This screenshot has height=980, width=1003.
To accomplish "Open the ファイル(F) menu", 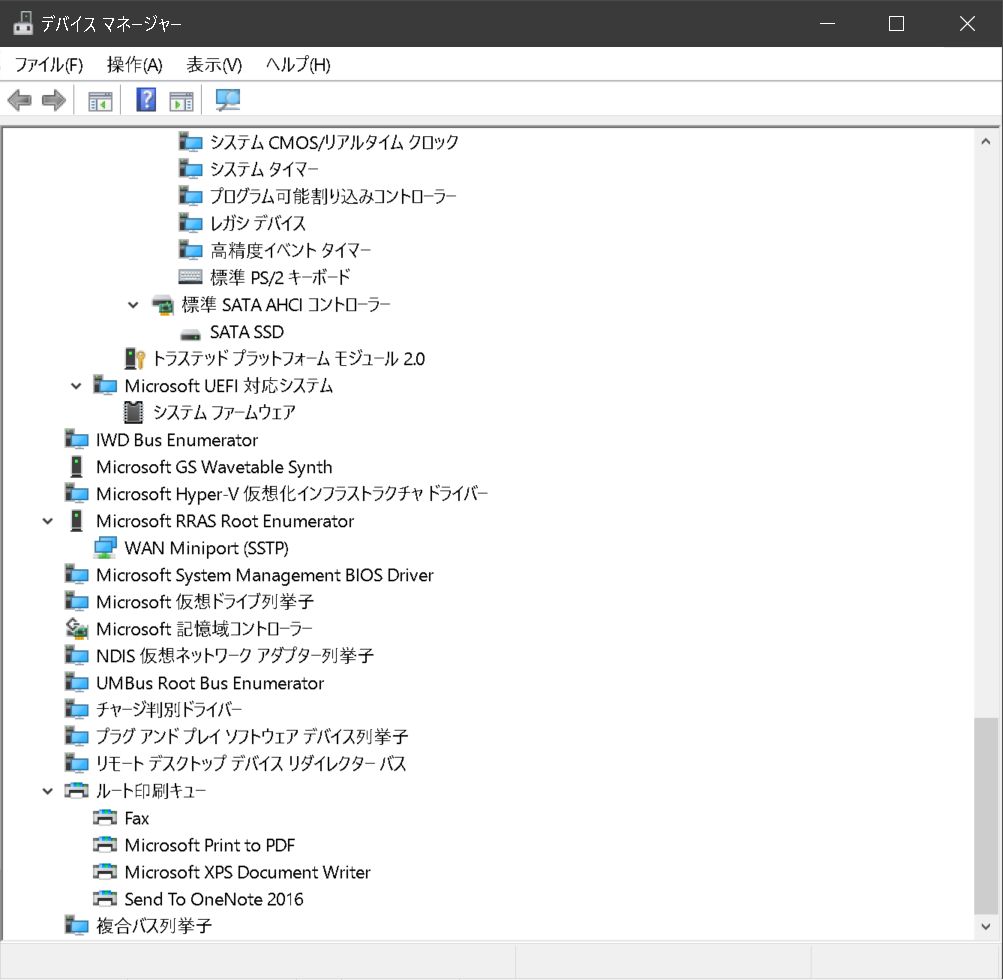I will pos(48,65).
